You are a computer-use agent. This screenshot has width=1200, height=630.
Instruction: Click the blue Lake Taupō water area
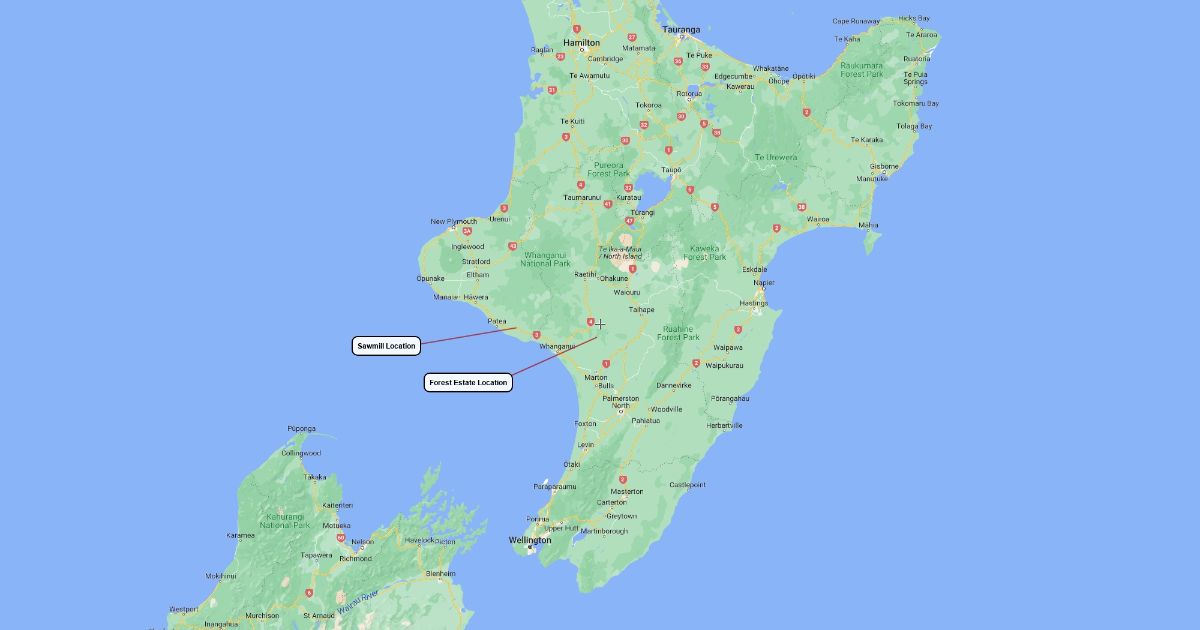pyautogui.click(x=655, y=187)
